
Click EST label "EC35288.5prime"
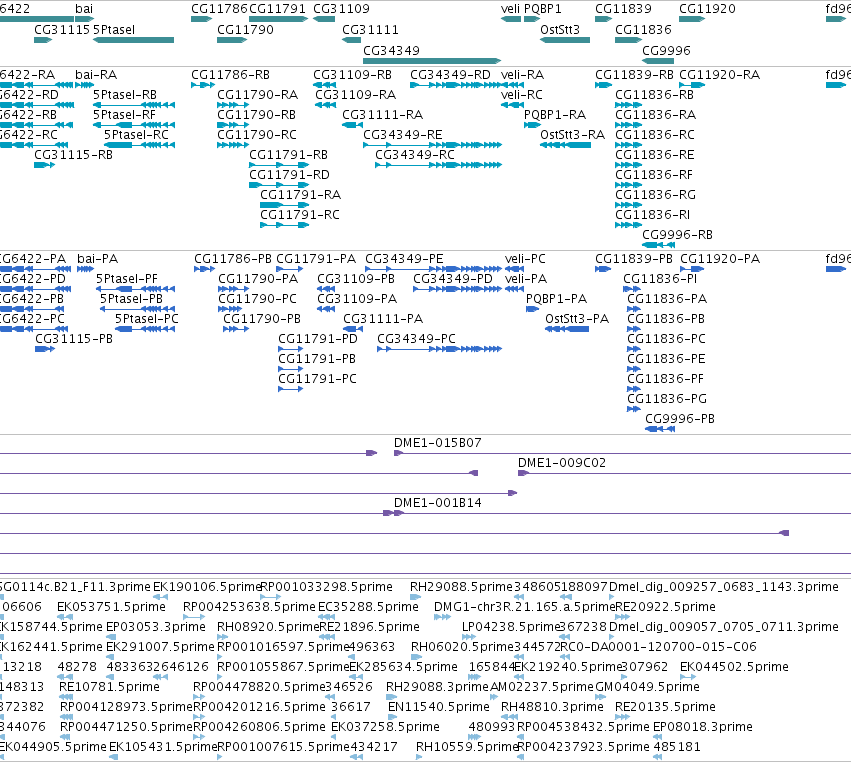pos(368,607)
